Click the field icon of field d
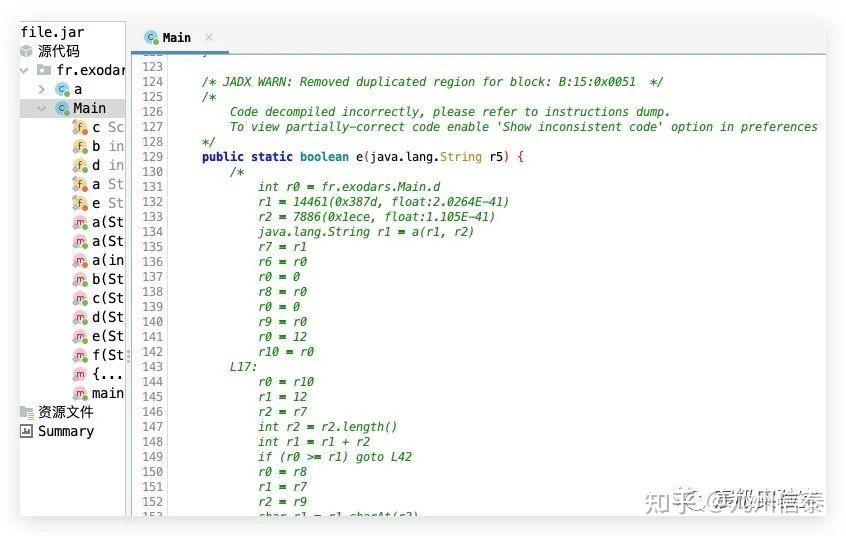846x536 pixels. pyautogui.click(x=80, y=166)
